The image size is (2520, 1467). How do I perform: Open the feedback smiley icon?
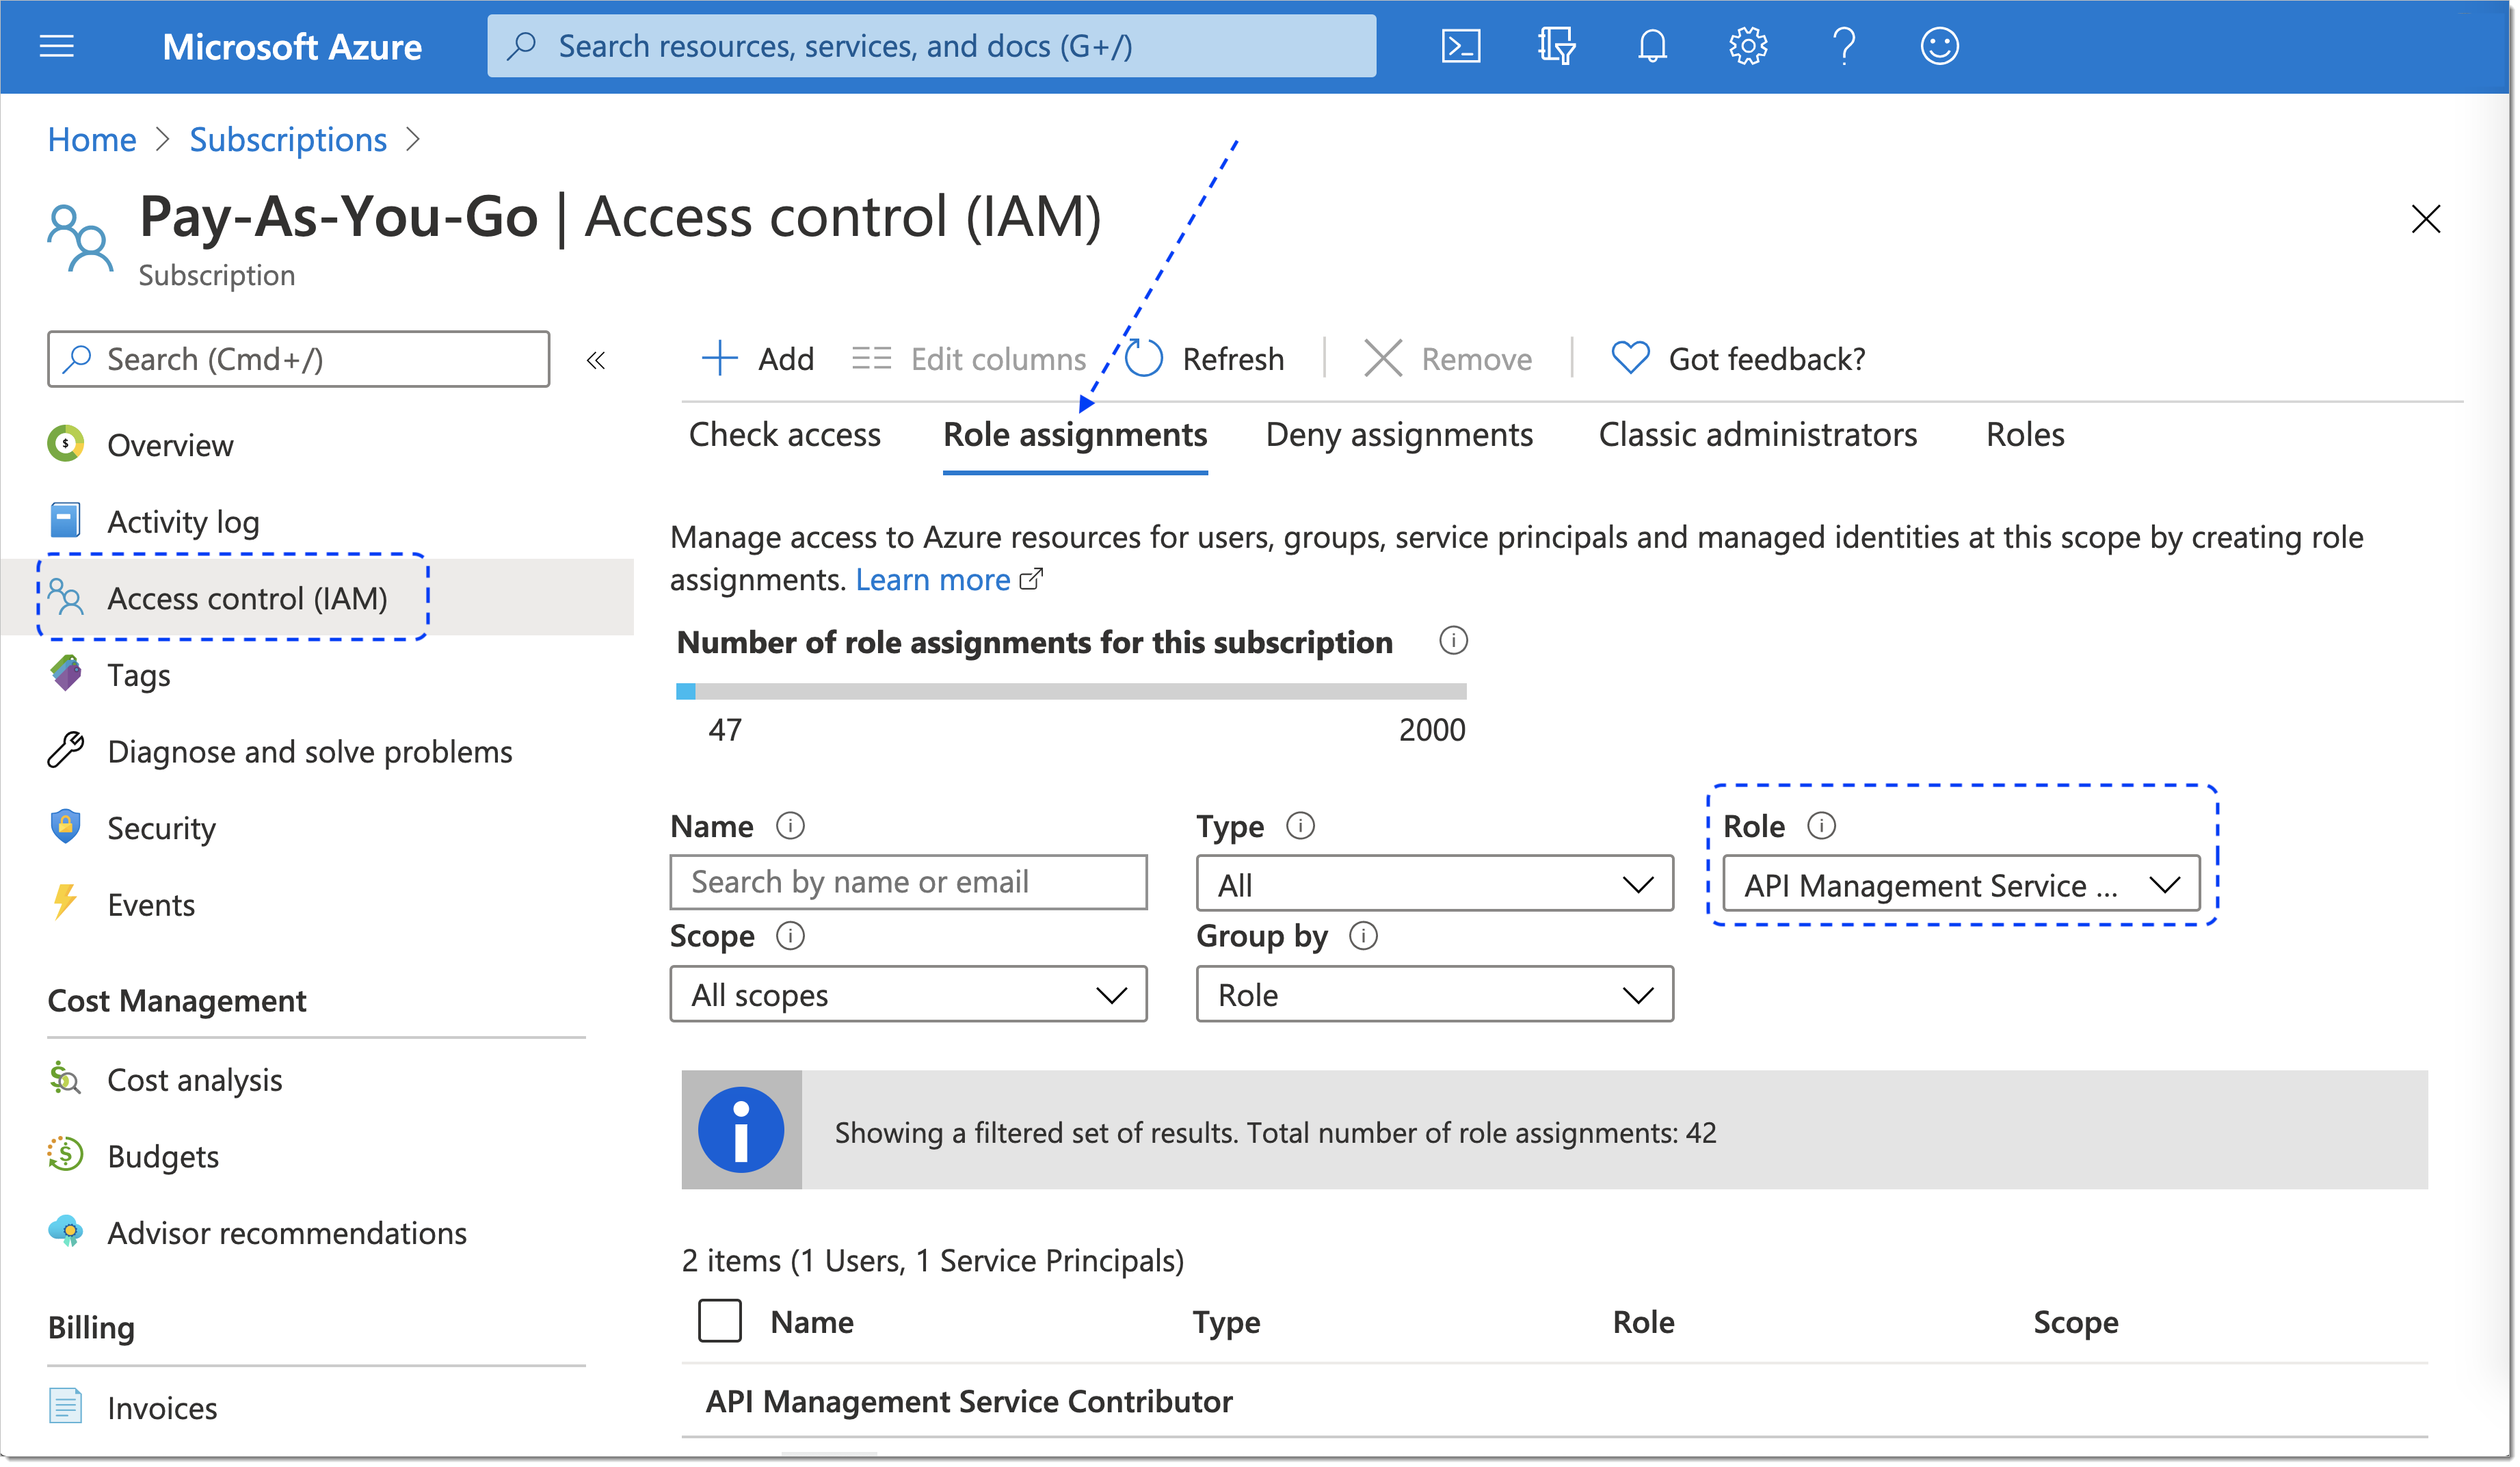1940,46
